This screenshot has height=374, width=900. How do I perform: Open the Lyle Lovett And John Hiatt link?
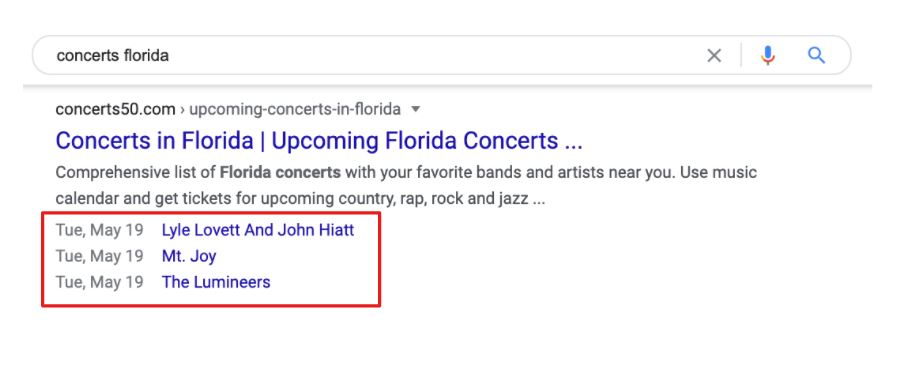point(258,230)
